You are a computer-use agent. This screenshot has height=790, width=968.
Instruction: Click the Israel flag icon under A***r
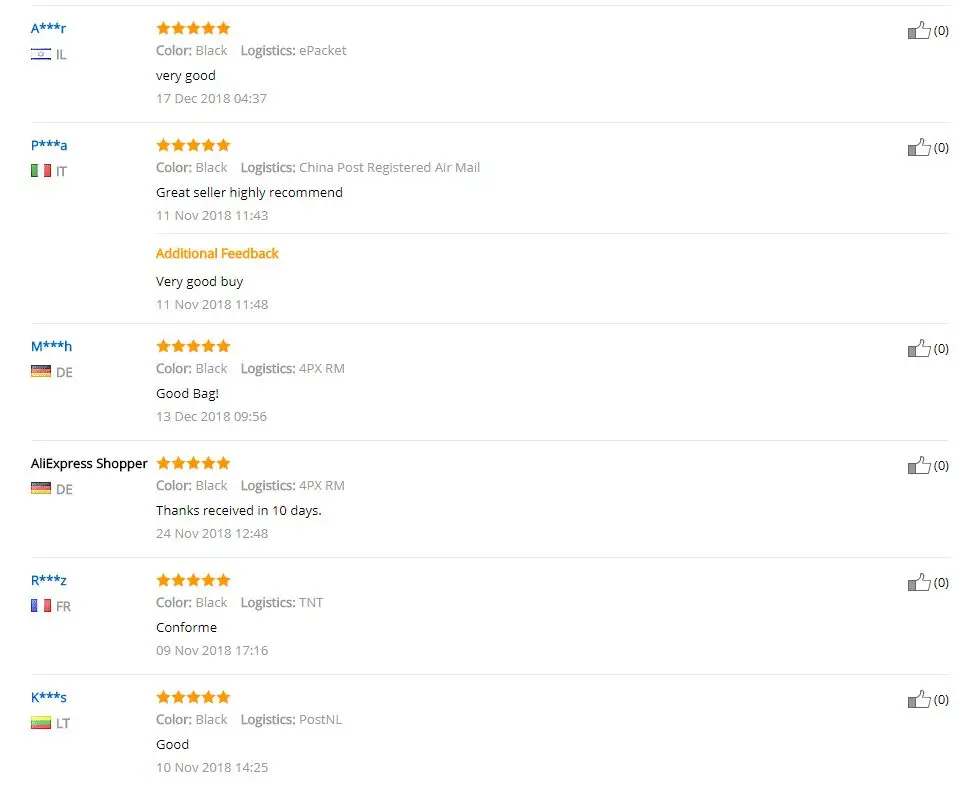click(x=41, y=54)
